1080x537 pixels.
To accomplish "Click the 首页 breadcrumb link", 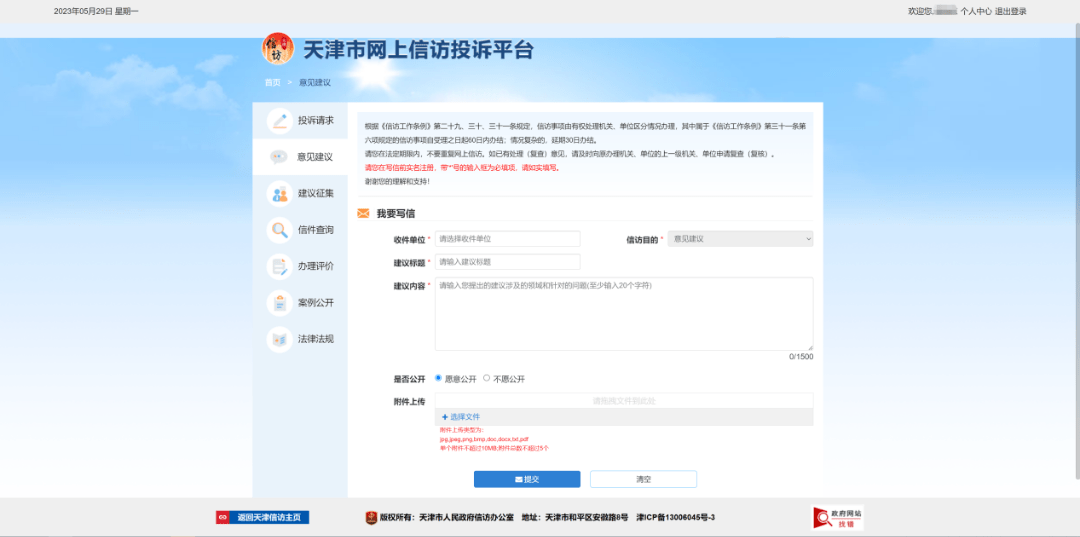I will [272, 82].
